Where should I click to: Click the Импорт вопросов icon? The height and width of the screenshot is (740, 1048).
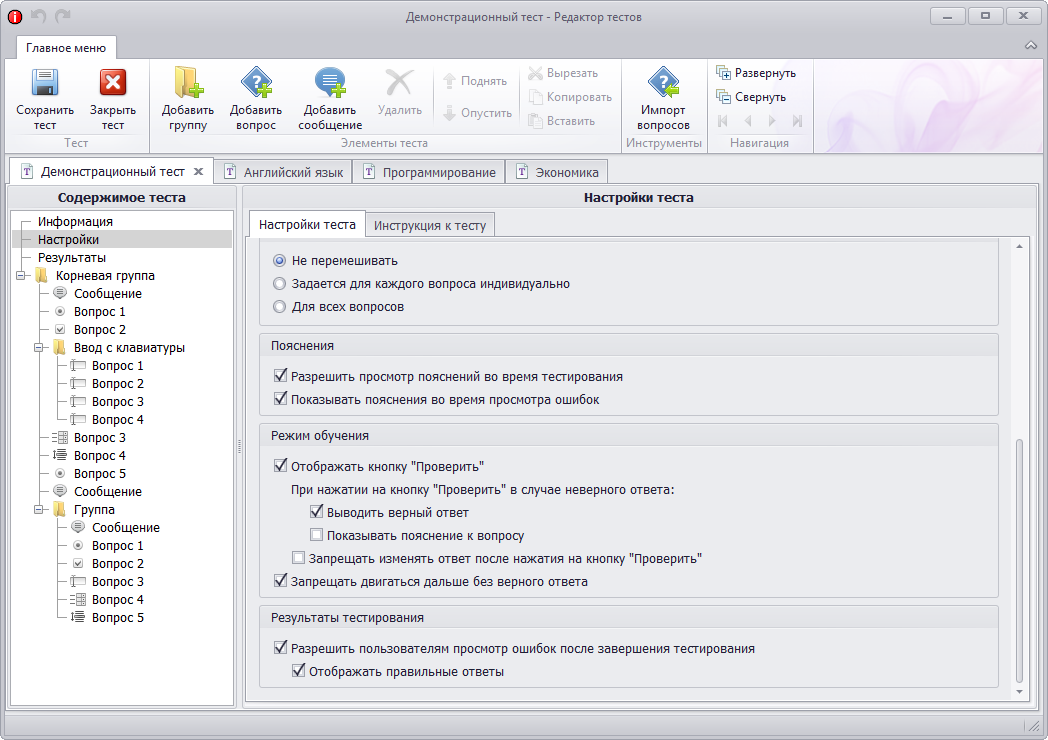[x=663, y=82]
